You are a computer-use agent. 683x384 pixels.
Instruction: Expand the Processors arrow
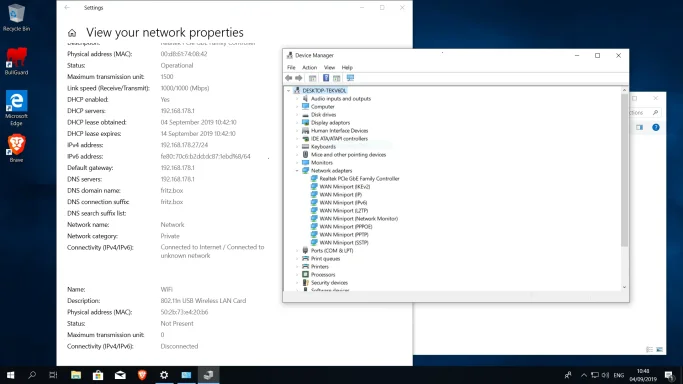click(x=298, y=275)
